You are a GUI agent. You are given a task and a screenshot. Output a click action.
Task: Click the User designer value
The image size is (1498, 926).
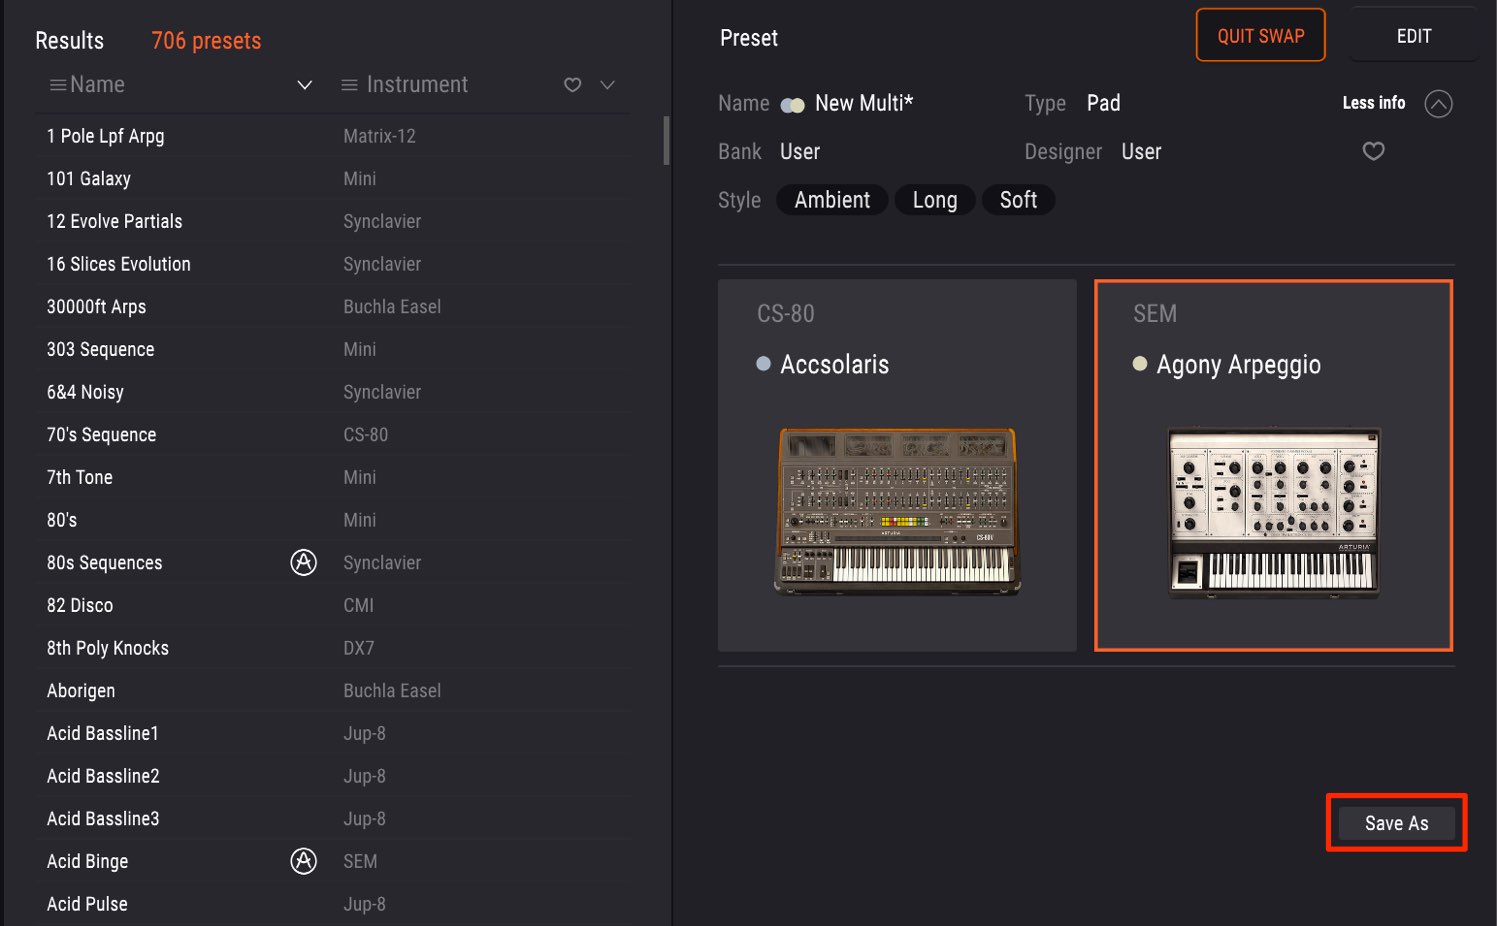(1141, 152)
